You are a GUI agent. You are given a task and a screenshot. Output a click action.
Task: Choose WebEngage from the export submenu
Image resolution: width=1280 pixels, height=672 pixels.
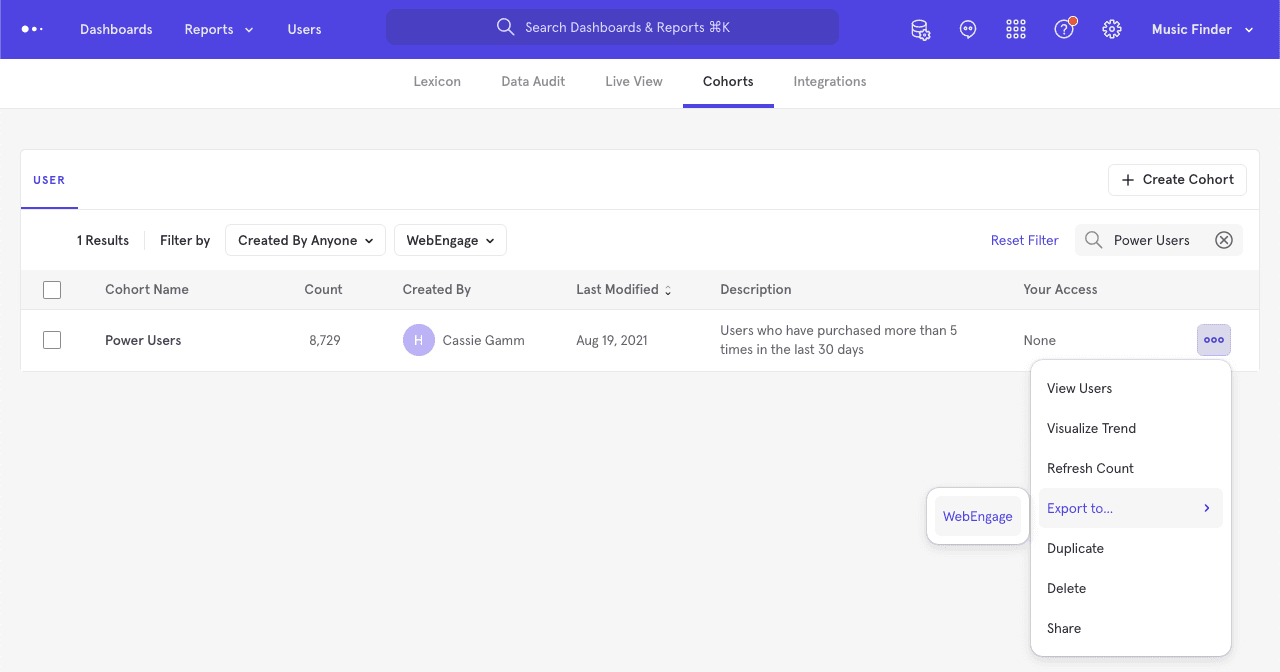(977, 516)
